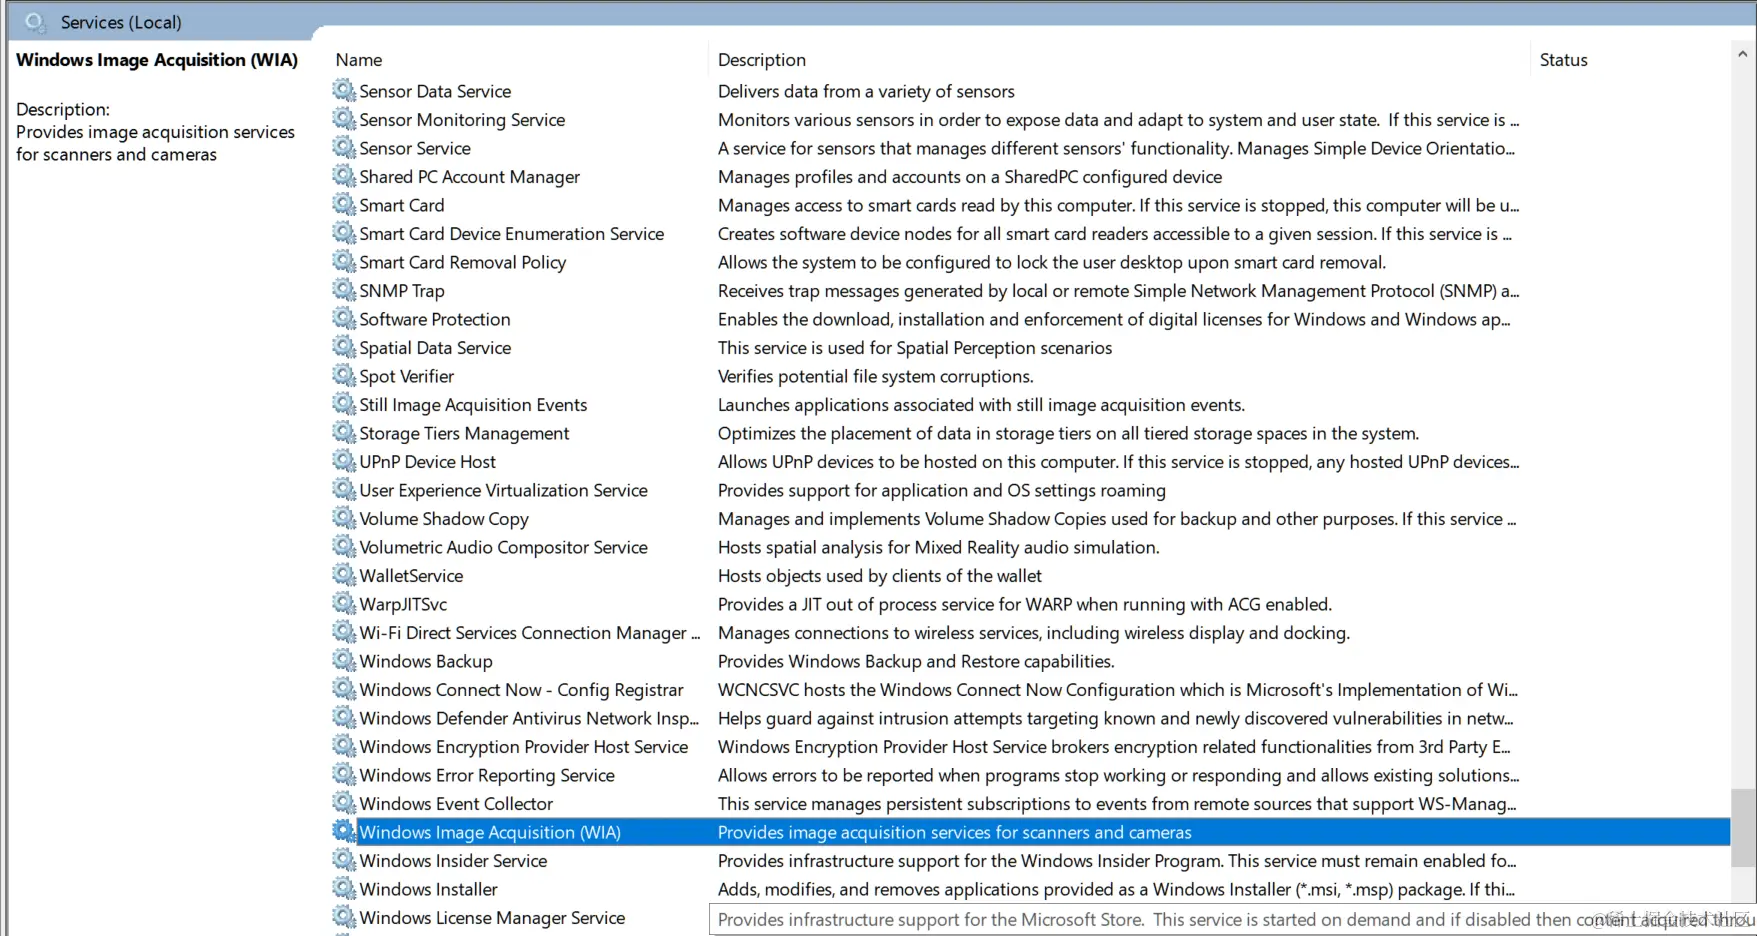Select Windows Encryption Provider Host Service
The image size is (1757, 936).
coord(524,747)
